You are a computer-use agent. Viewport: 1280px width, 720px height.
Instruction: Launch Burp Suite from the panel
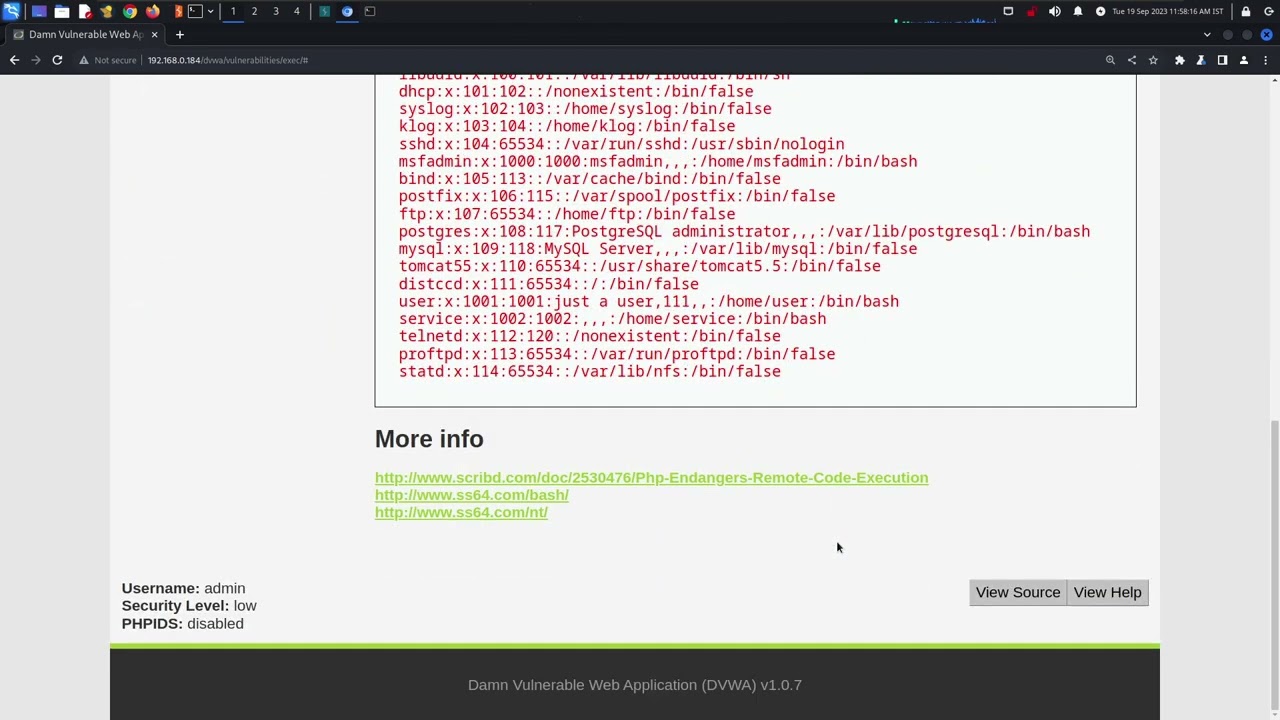click(178, 11)
